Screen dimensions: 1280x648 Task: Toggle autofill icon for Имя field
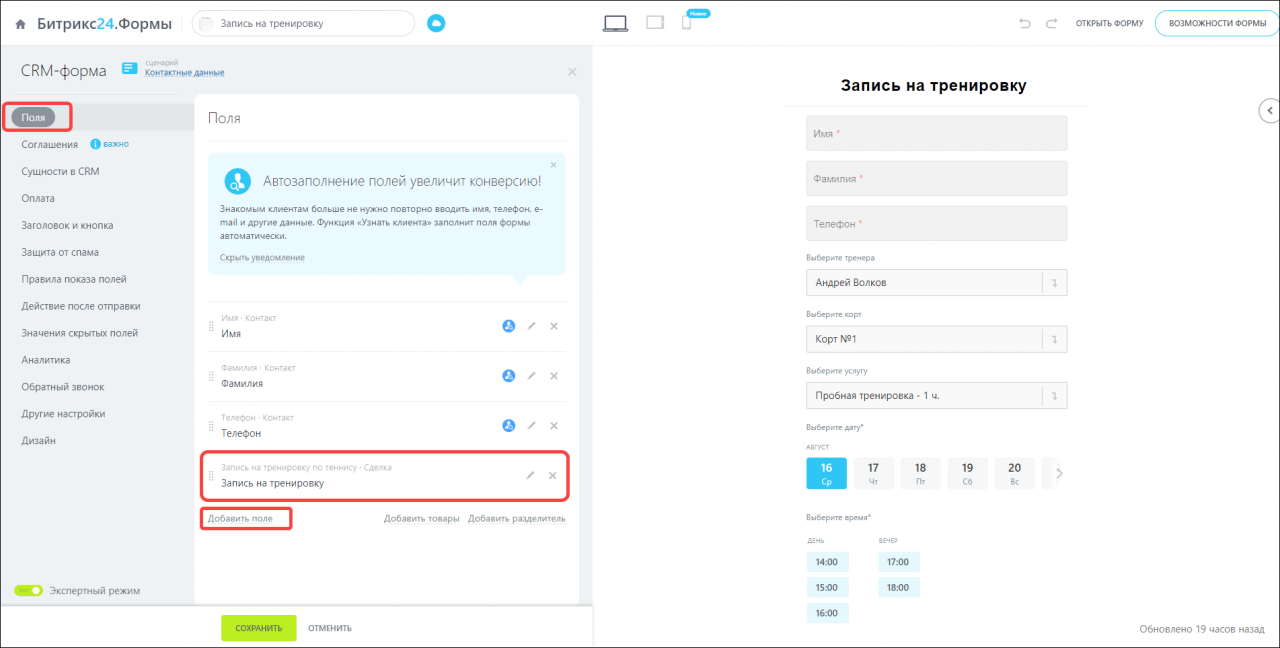(509, 326)
